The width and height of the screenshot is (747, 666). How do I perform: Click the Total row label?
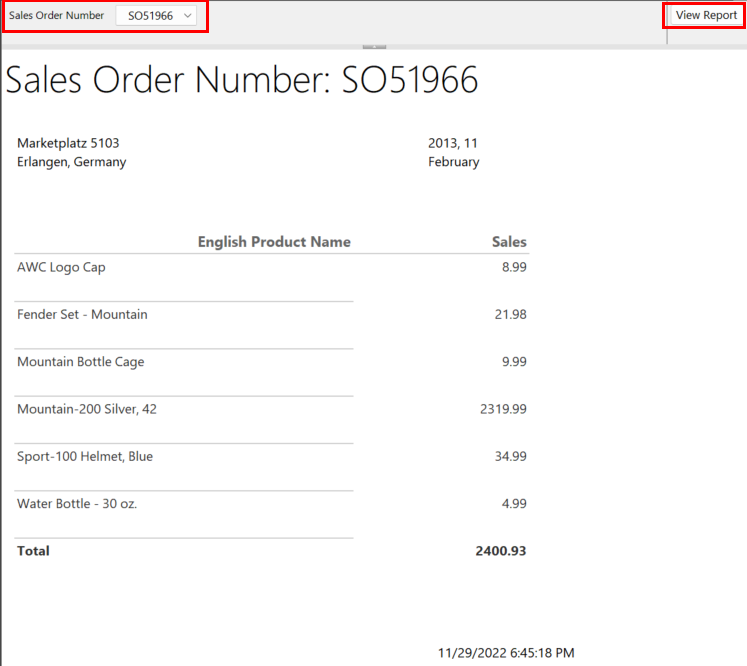coord(33,551)
